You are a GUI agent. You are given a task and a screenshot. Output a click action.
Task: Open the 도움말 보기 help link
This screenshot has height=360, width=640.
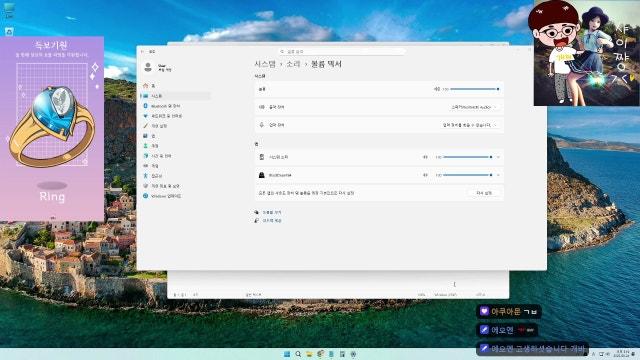point(271,213)
